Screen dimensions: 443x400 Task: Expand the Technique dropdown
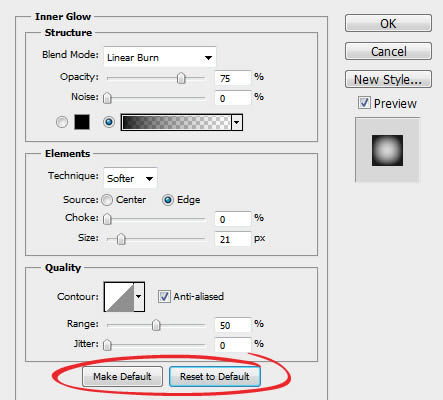130,178
